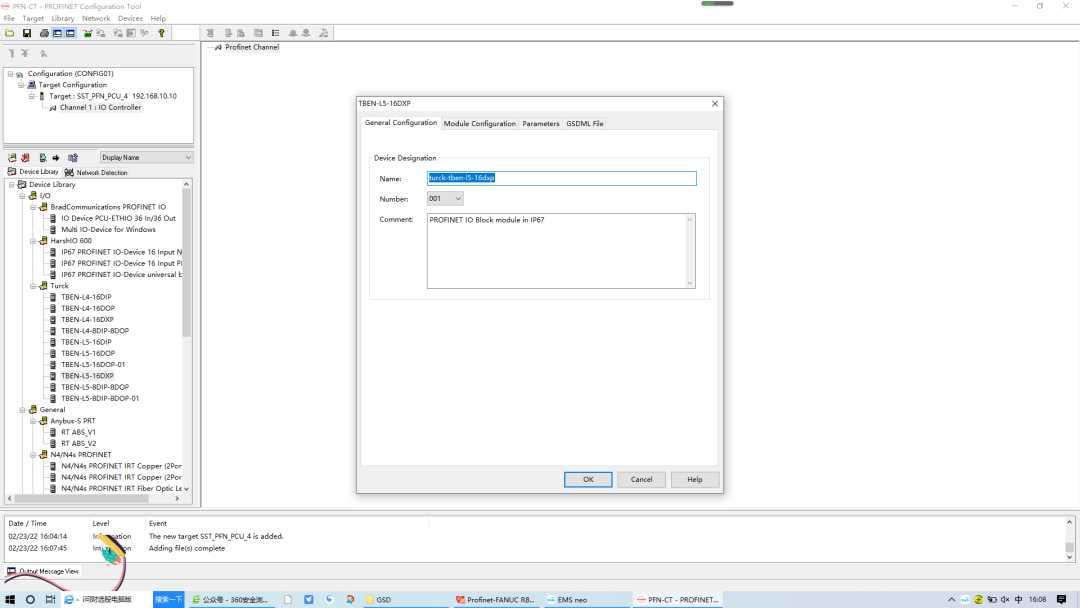Open a configuration file using toolbar icon
This screenshot has width=1080, height=608.
(x=9, y=32)
